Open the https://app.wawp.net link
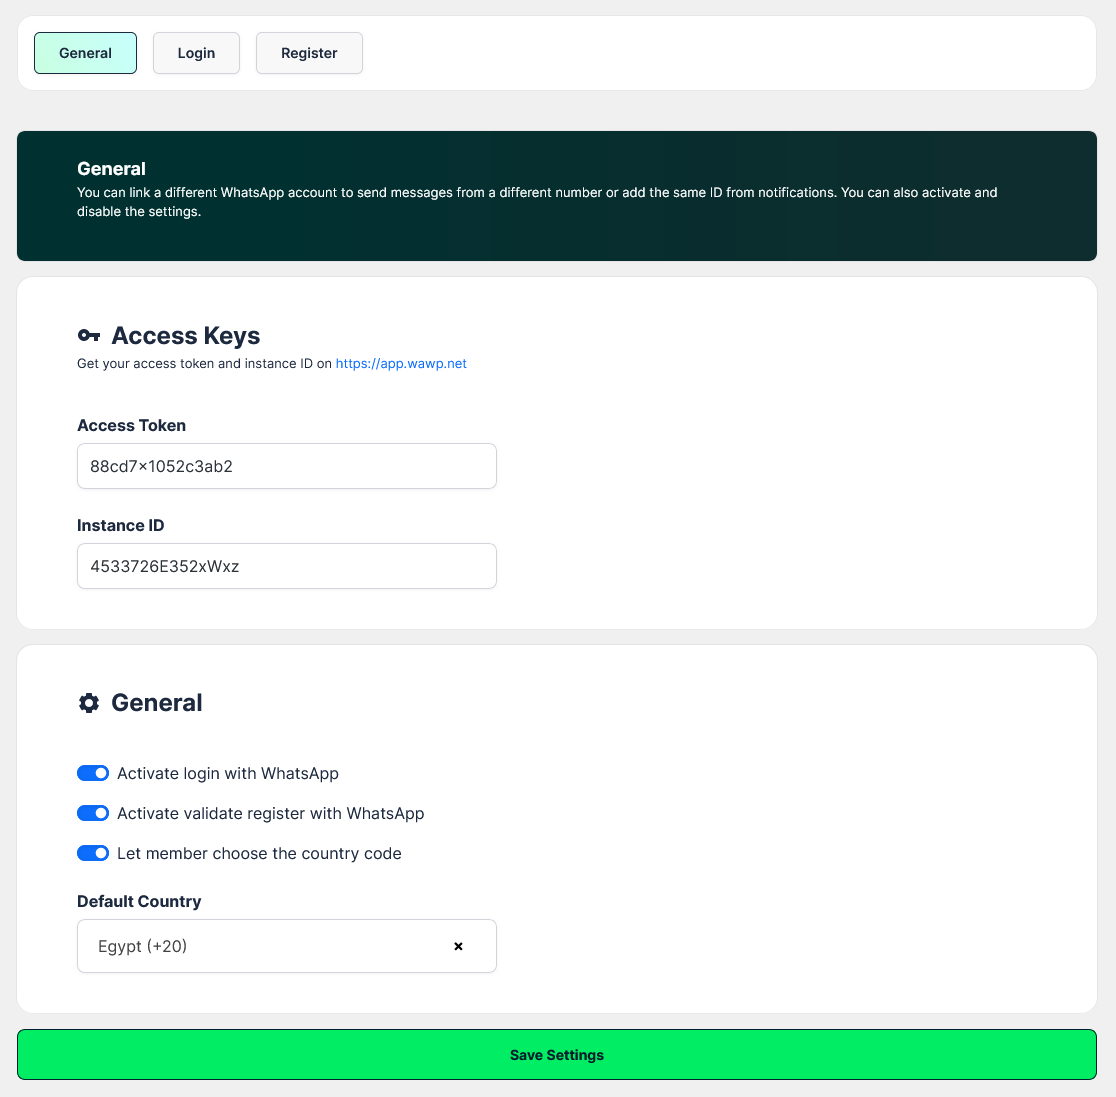Screen dimensions: 1116x1097 click(x=401, y=364)
